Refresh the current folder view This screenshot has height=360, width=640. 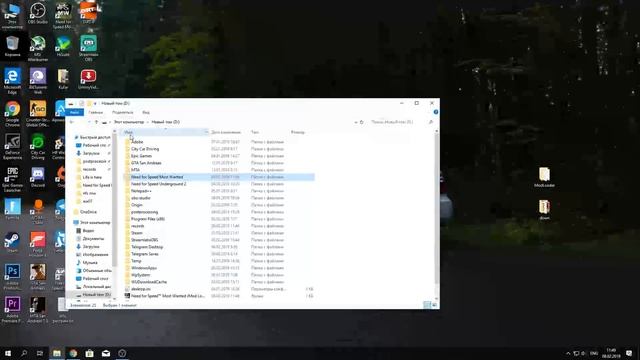[x=362, y=122]
